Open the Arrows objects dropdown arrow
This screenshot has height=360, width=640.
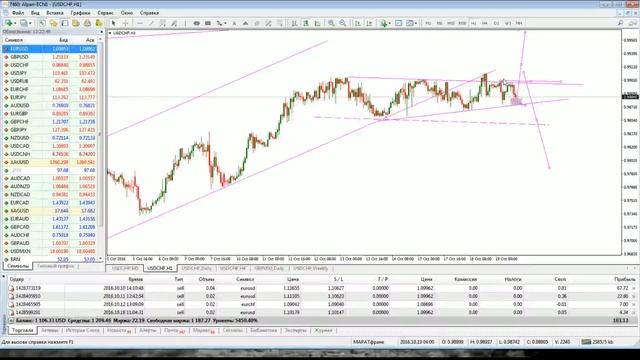[225, 23]
